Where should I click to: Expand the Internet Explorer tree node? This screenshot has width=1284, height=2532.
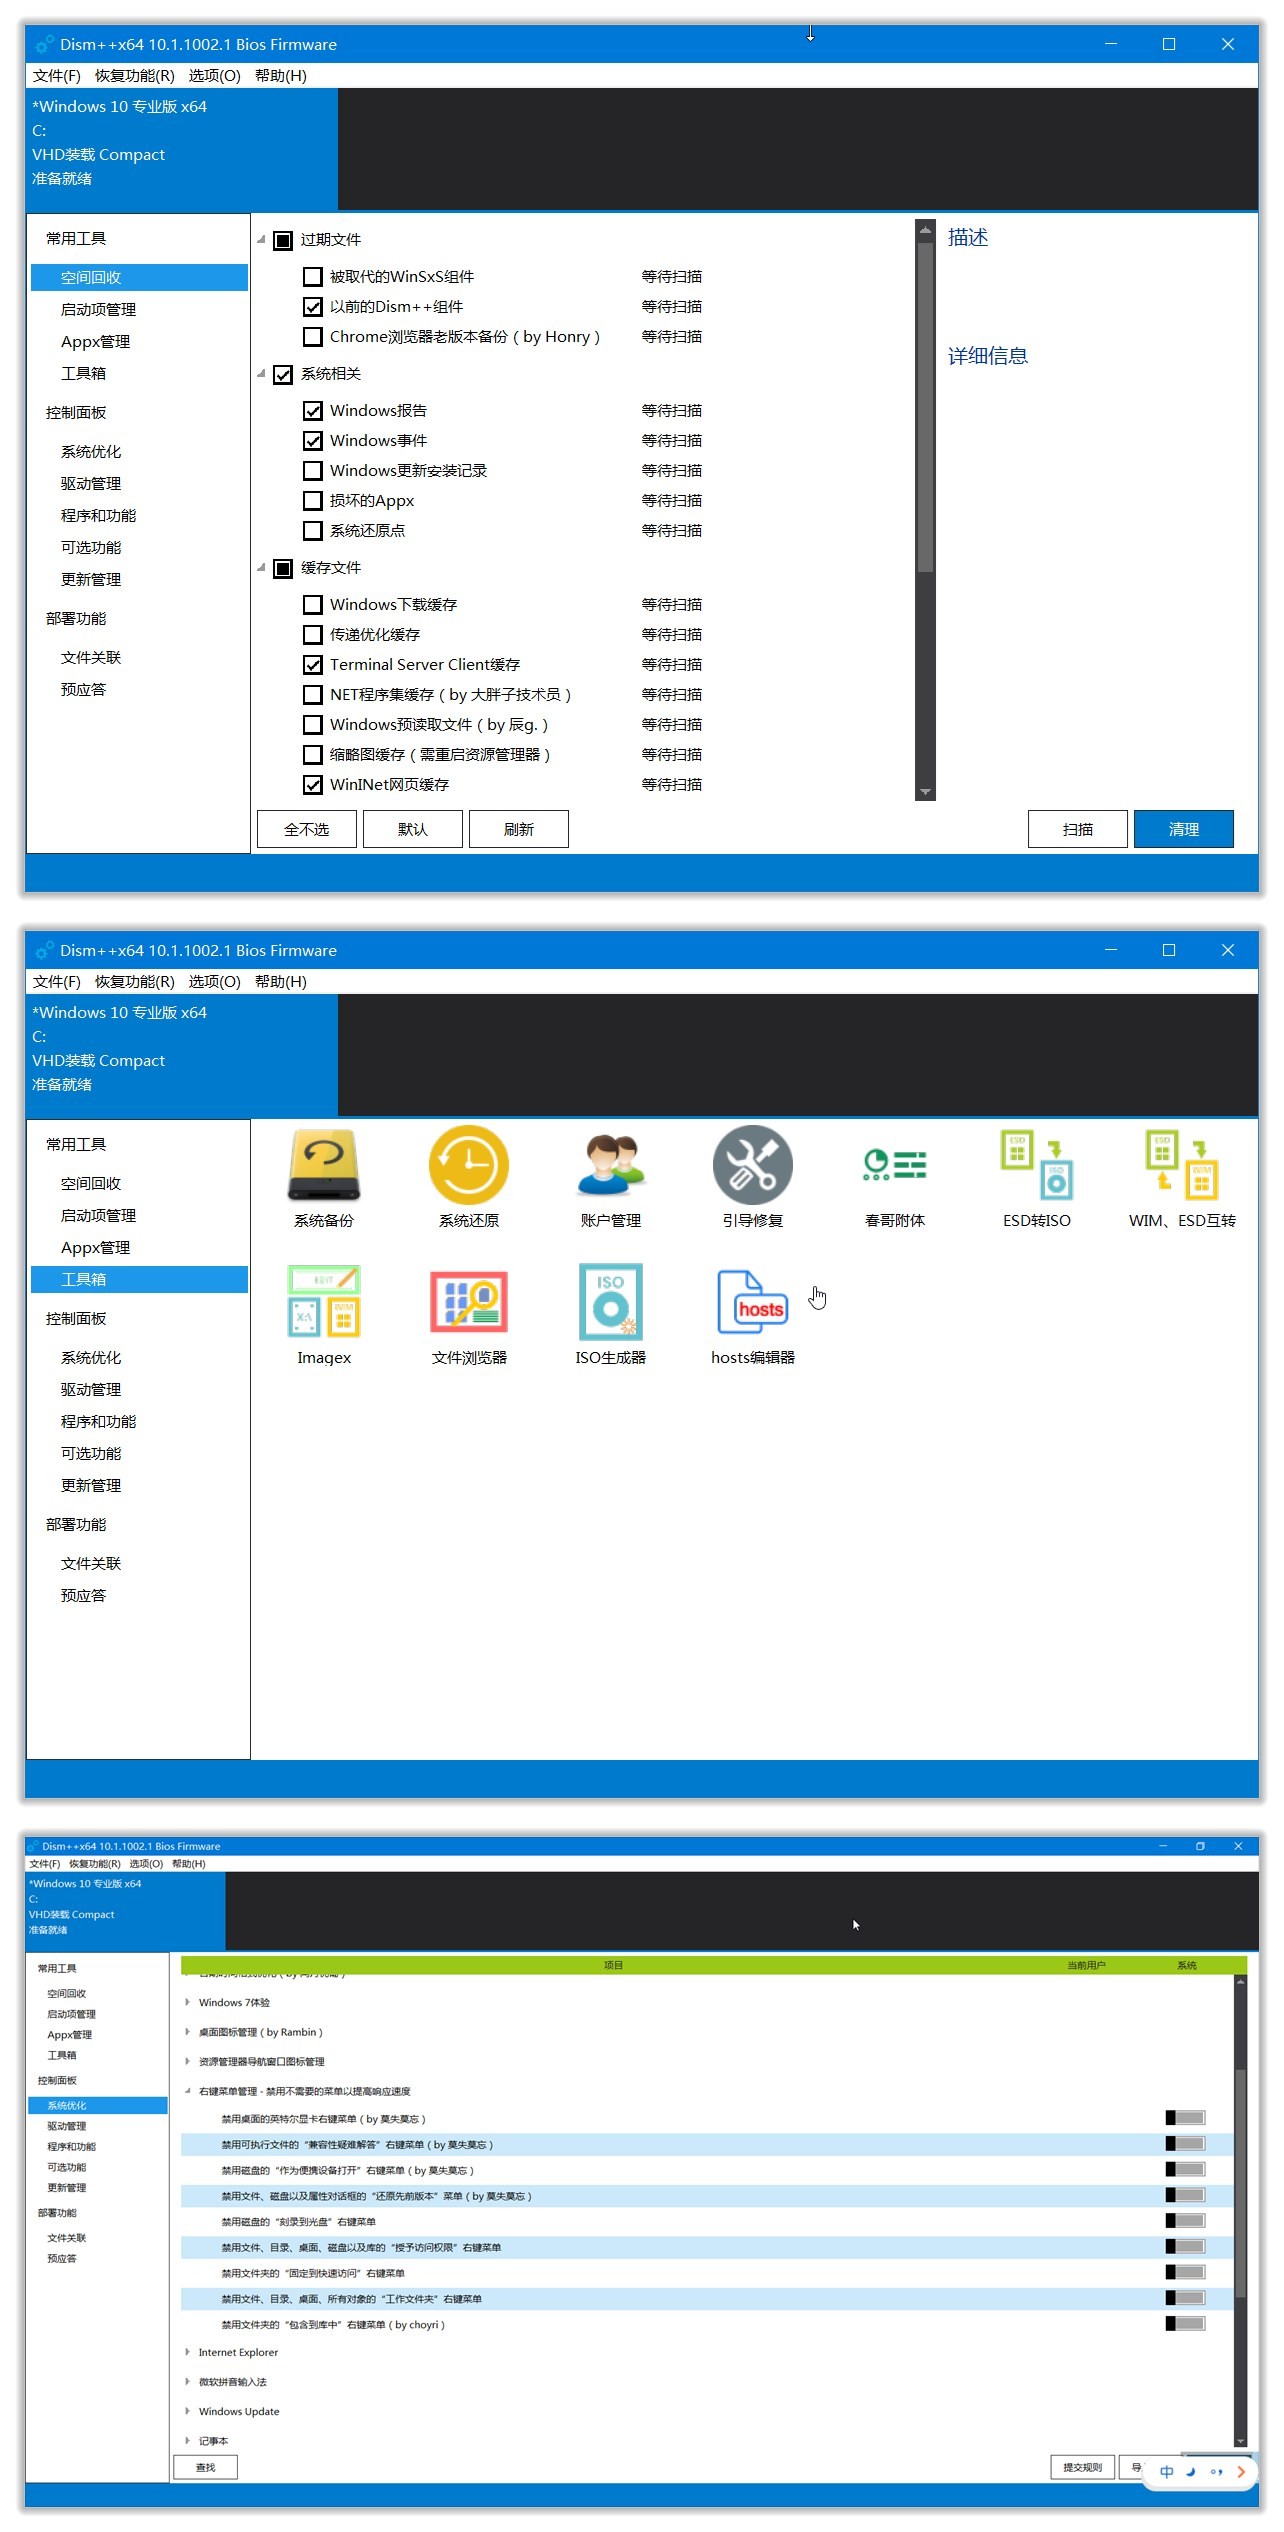click(x=187, y=2352)
